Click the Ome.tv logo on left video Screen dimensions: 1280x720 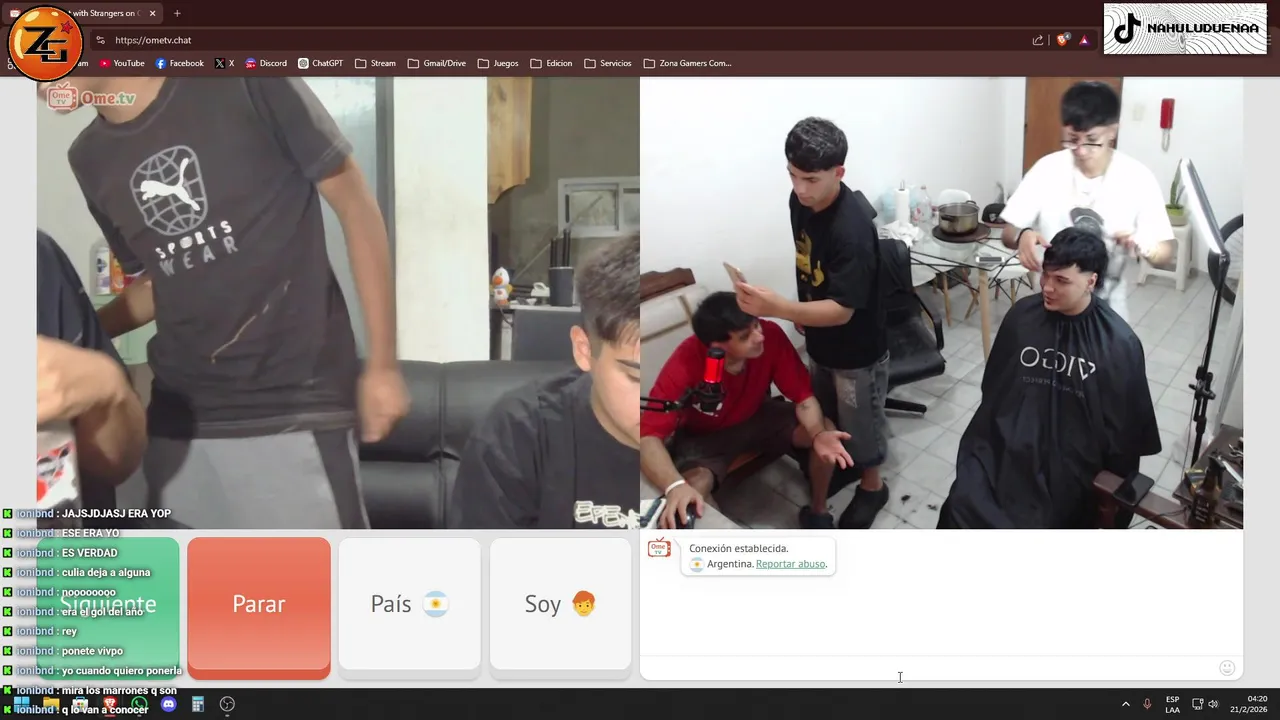point(90,97)
